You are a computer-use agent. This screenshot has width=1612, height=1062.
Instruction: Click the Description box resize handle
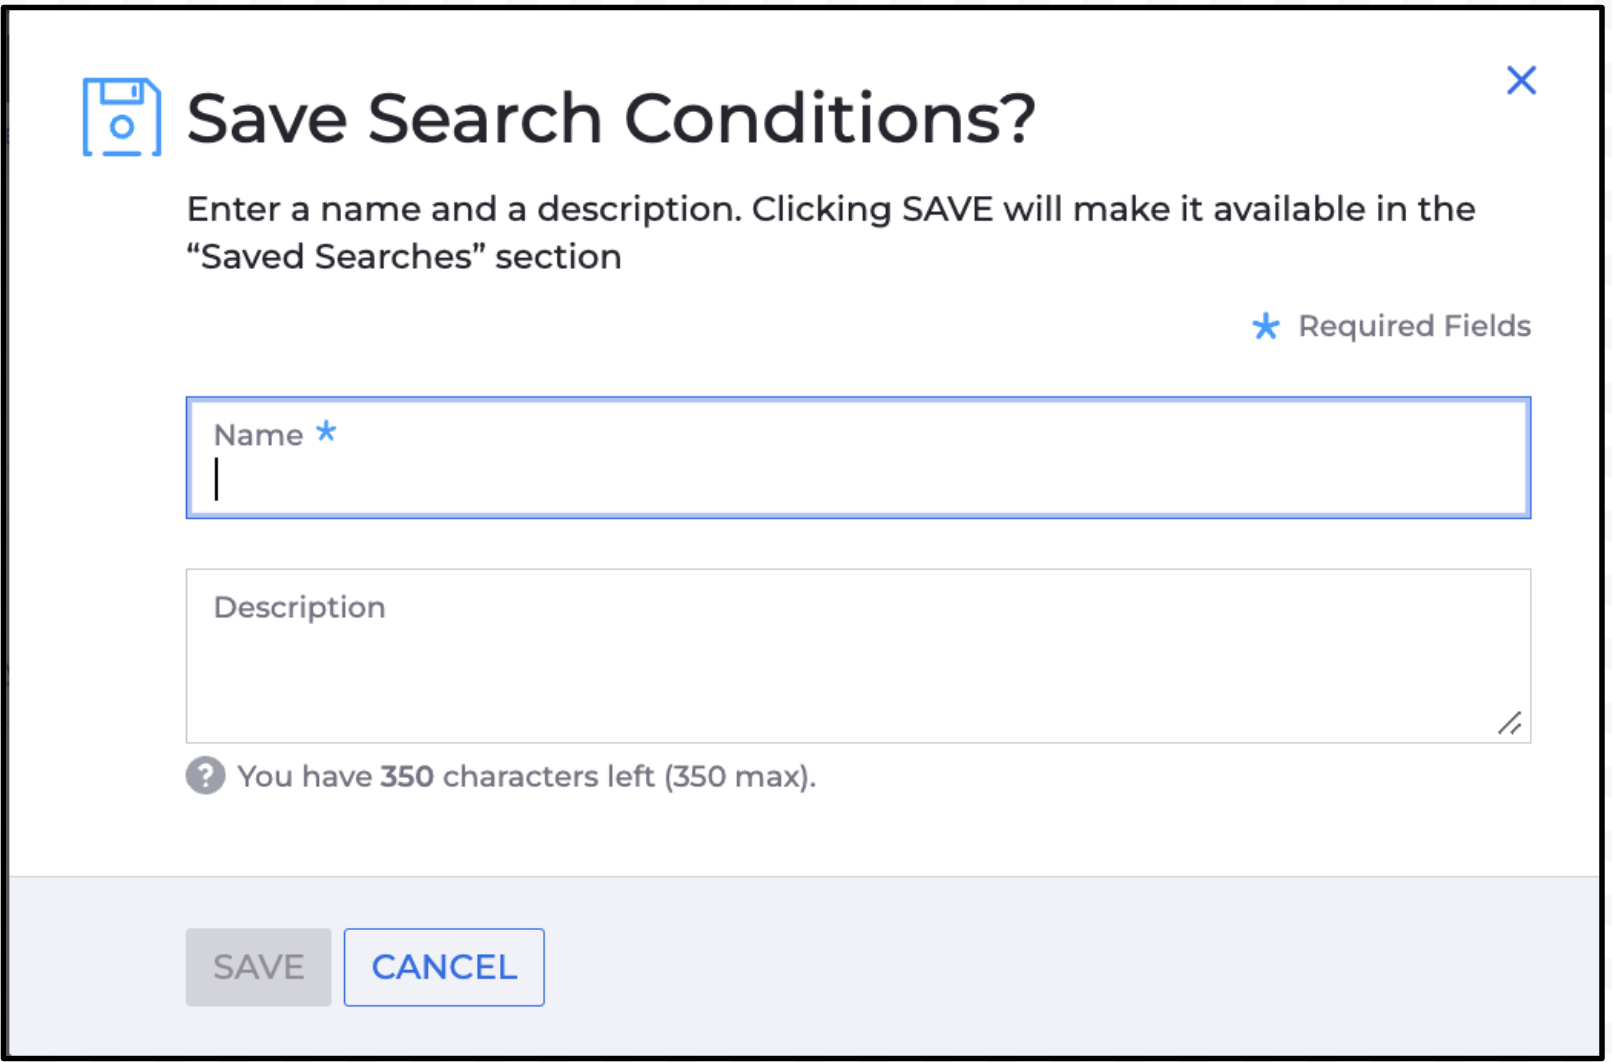point(1509,723)
